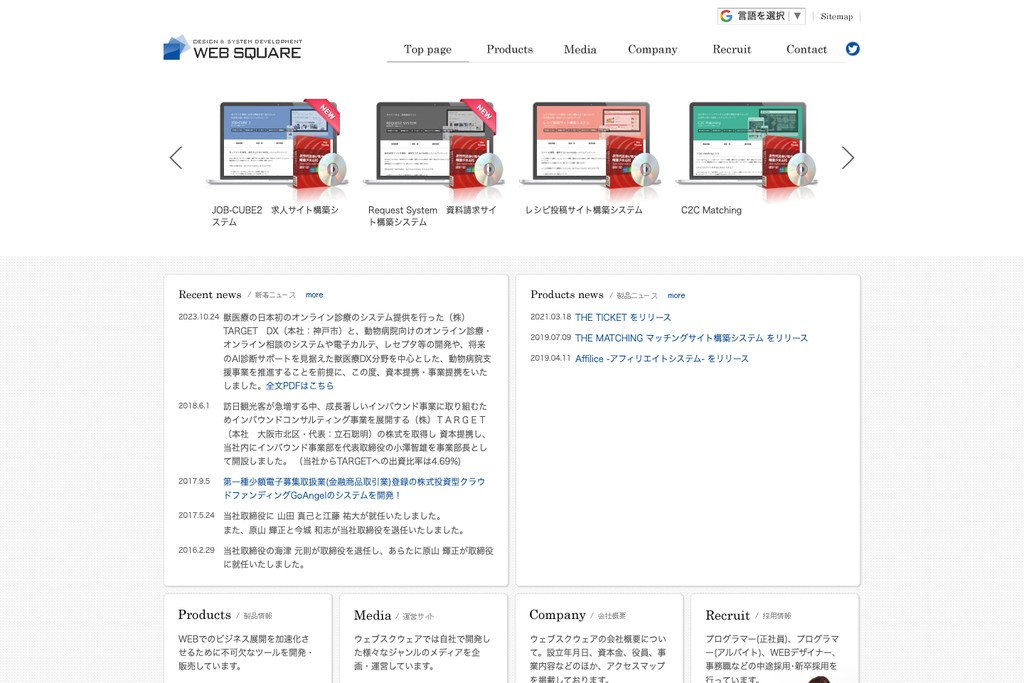Click the 2018.6.1 news date

[x=194, y=405]
